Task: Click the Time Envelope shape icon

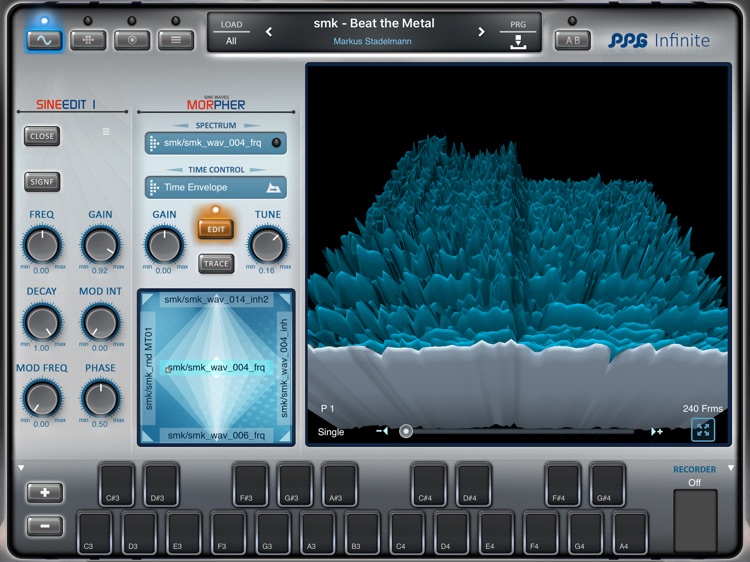Action: (x=273, y=188)
